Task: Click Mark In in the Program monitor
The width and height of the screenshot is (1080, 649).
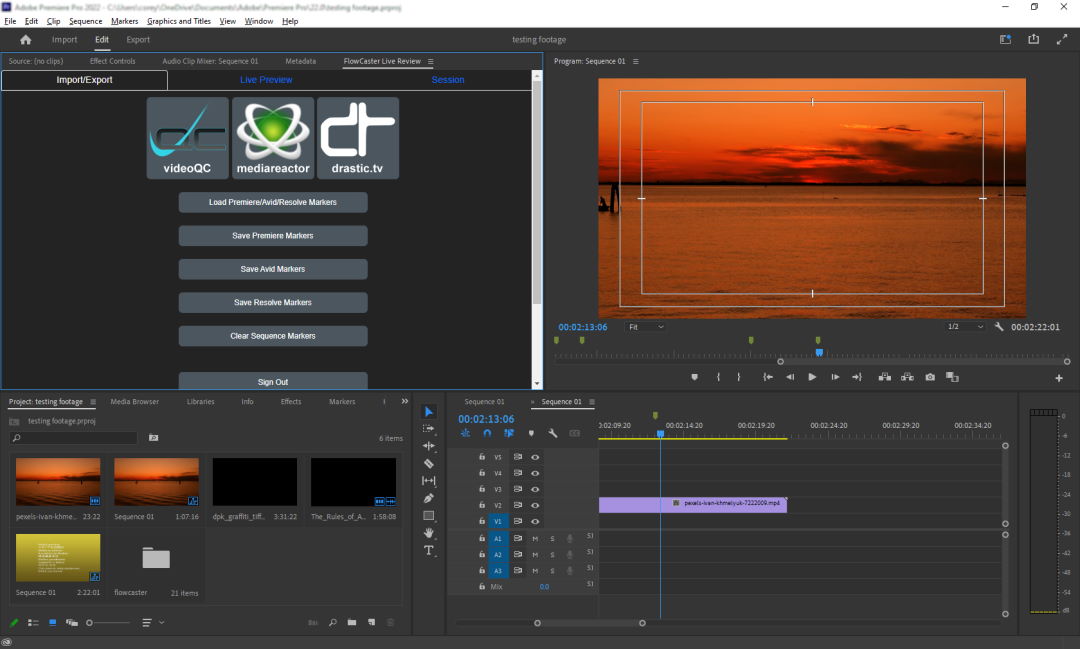Action: pos(718,378)
